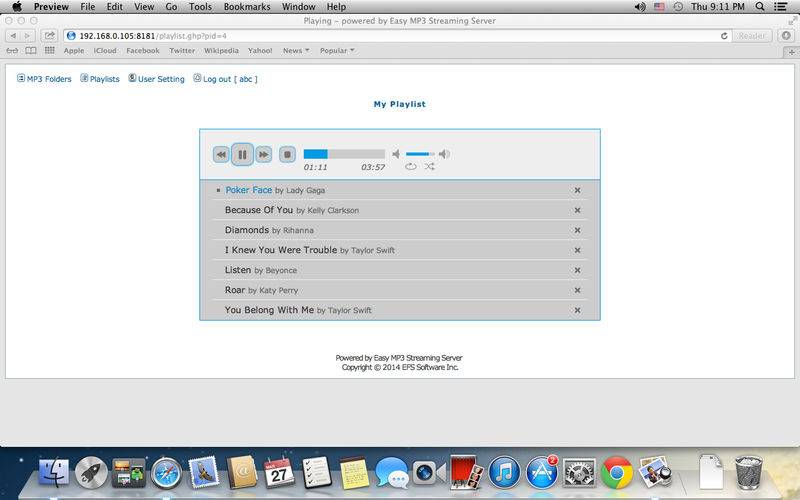
Task: Open the View menu
Action: tap(144, 7)
